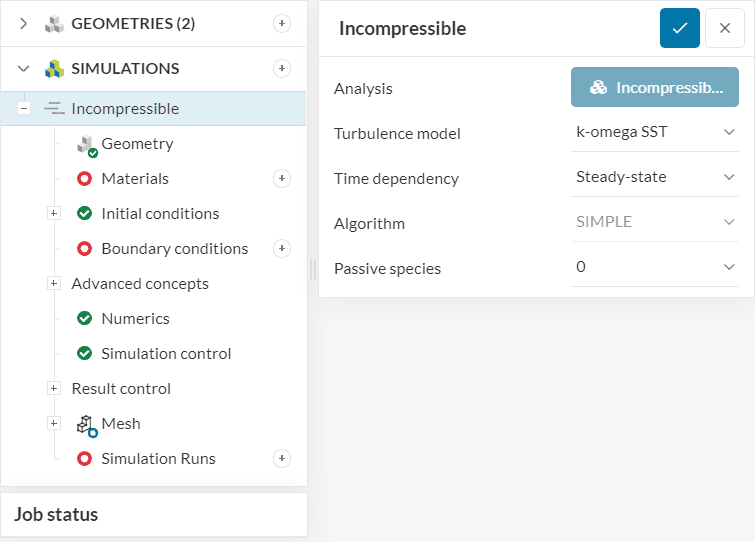The image size is (755, 542).
Task: Click the plus icon next to Geometries
Action: pyautogui.click(x=282, y=23)
